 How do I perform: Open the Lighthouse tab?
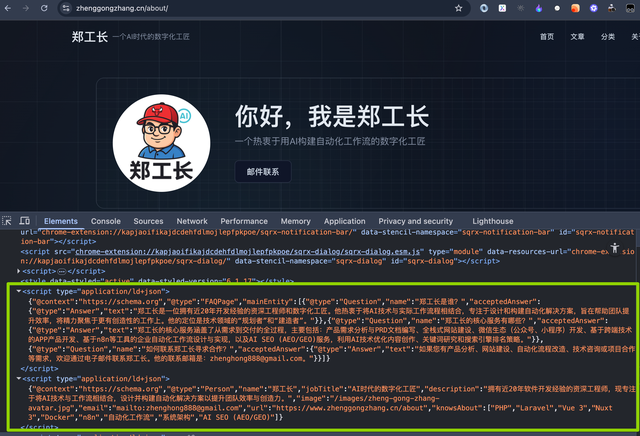pyautogui.click(x=493, y=221)
